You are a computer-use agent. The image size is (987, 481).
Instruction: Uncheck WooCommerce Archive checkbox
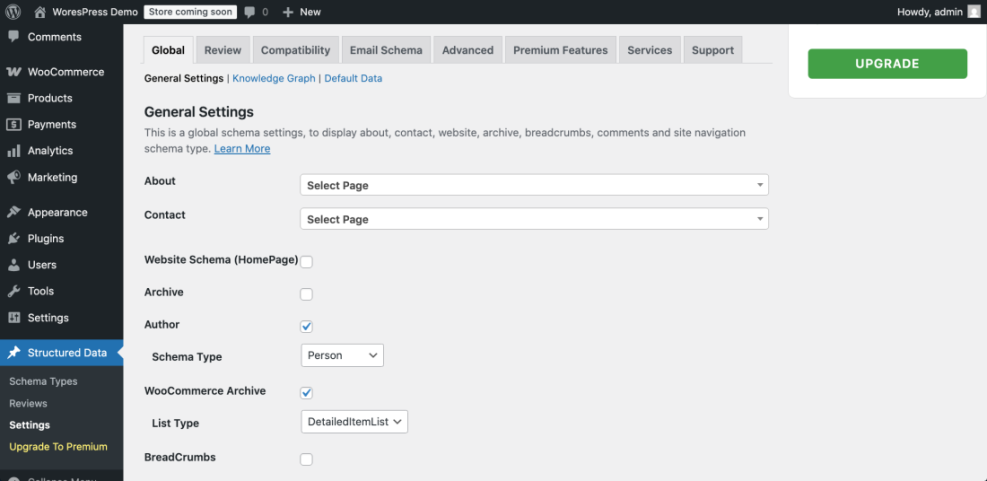(307, 393)
